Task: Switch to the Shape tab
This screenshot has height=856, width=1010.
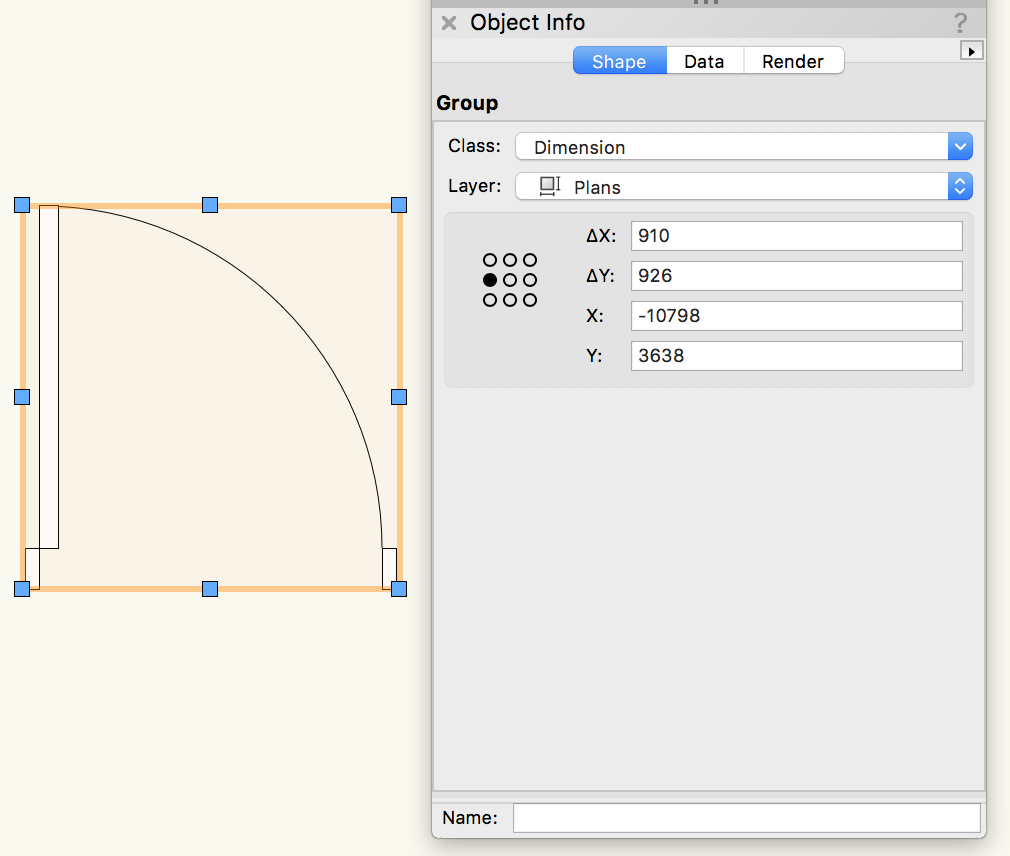Action: (619, 61)
